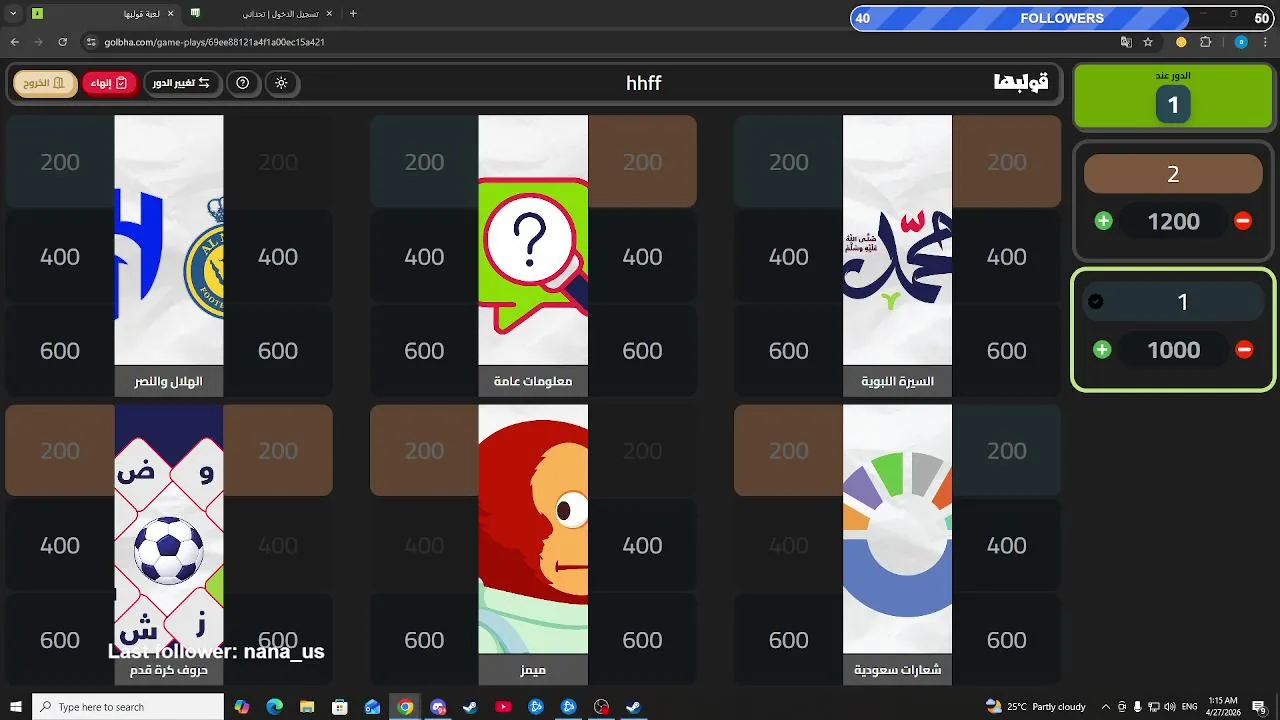Switch to the لعبة قولبها browser tab
1280x720 pixels.
pyautogui.click(x=103, y=14)
